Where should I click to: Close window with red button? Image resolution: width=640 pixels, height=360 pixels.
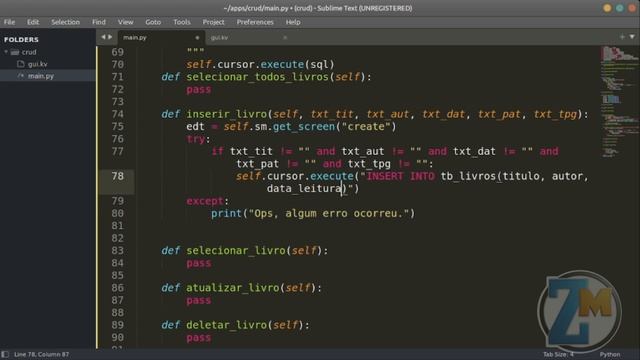[x=632, y=8]
